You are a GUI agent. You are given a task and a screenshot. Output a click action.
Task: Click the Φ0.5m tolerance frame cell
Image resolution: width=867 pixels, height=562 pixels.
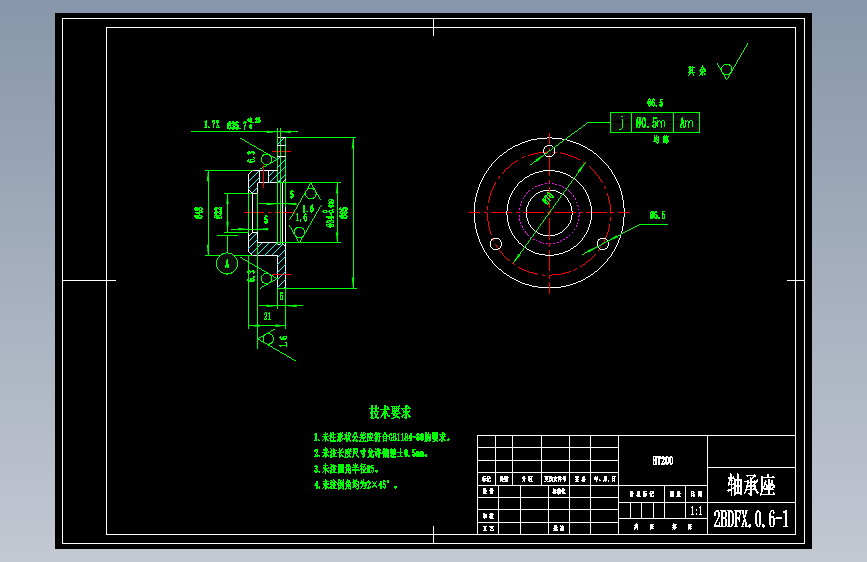(652, 123)
